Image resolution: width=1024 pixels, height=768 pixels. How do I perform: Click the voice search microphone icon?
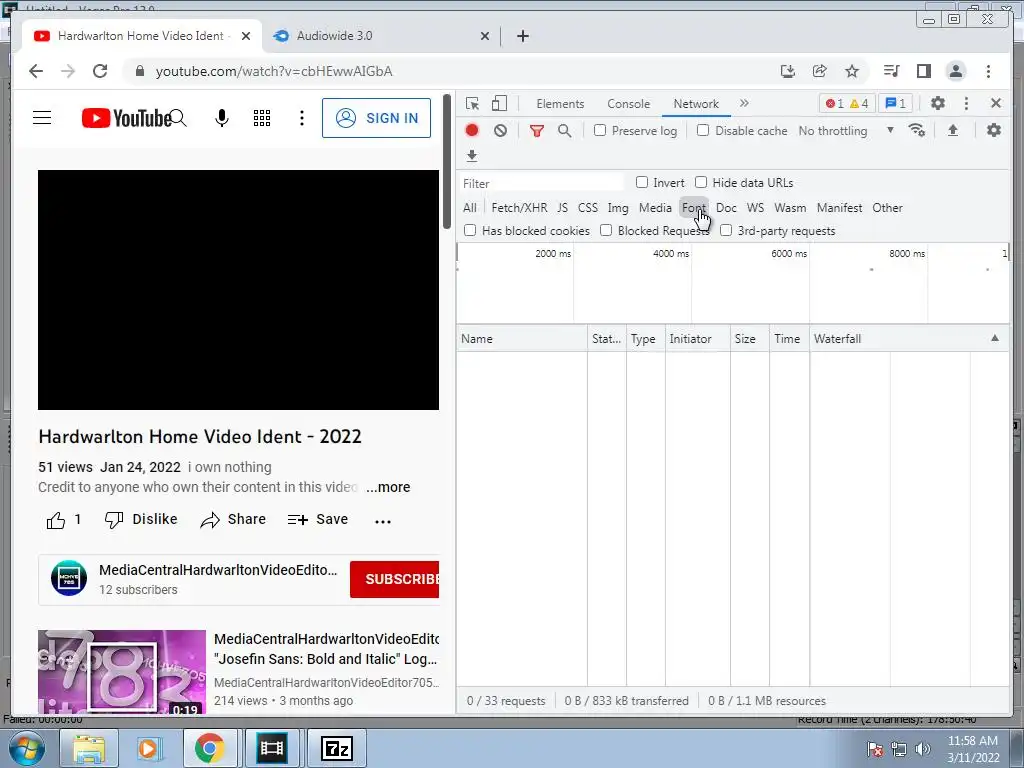coord(222,118)
